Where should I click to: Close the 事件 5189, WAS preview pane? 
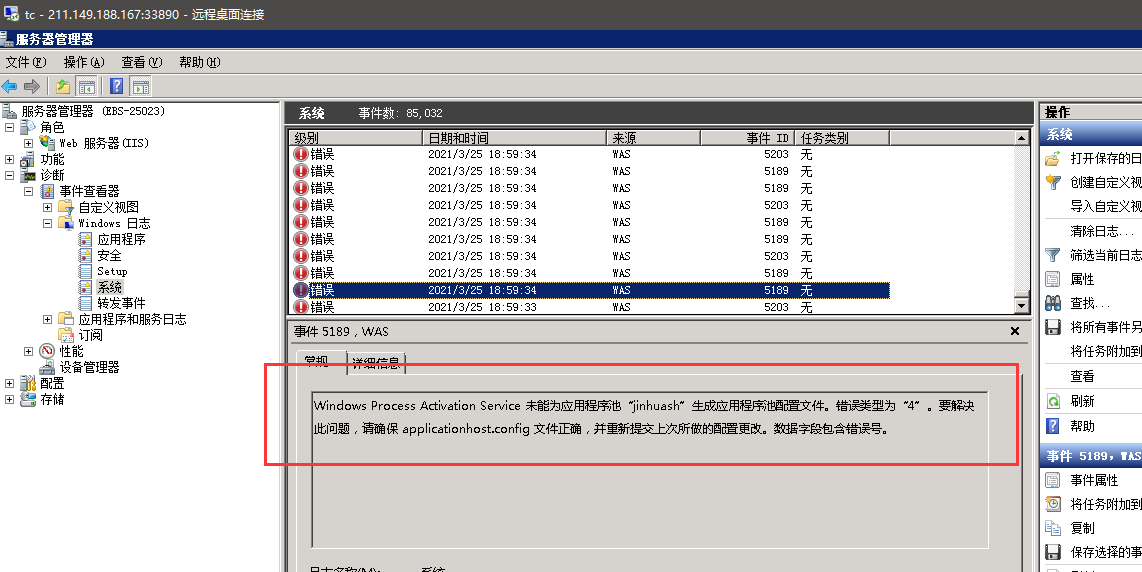click(1015, 332)
